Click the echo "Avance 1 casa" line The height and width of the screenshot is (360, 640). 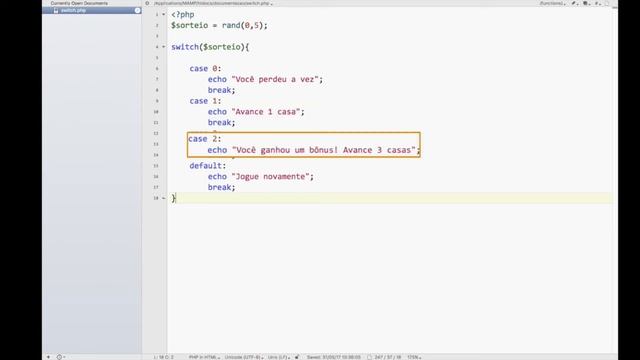click(x=256, y=111)
